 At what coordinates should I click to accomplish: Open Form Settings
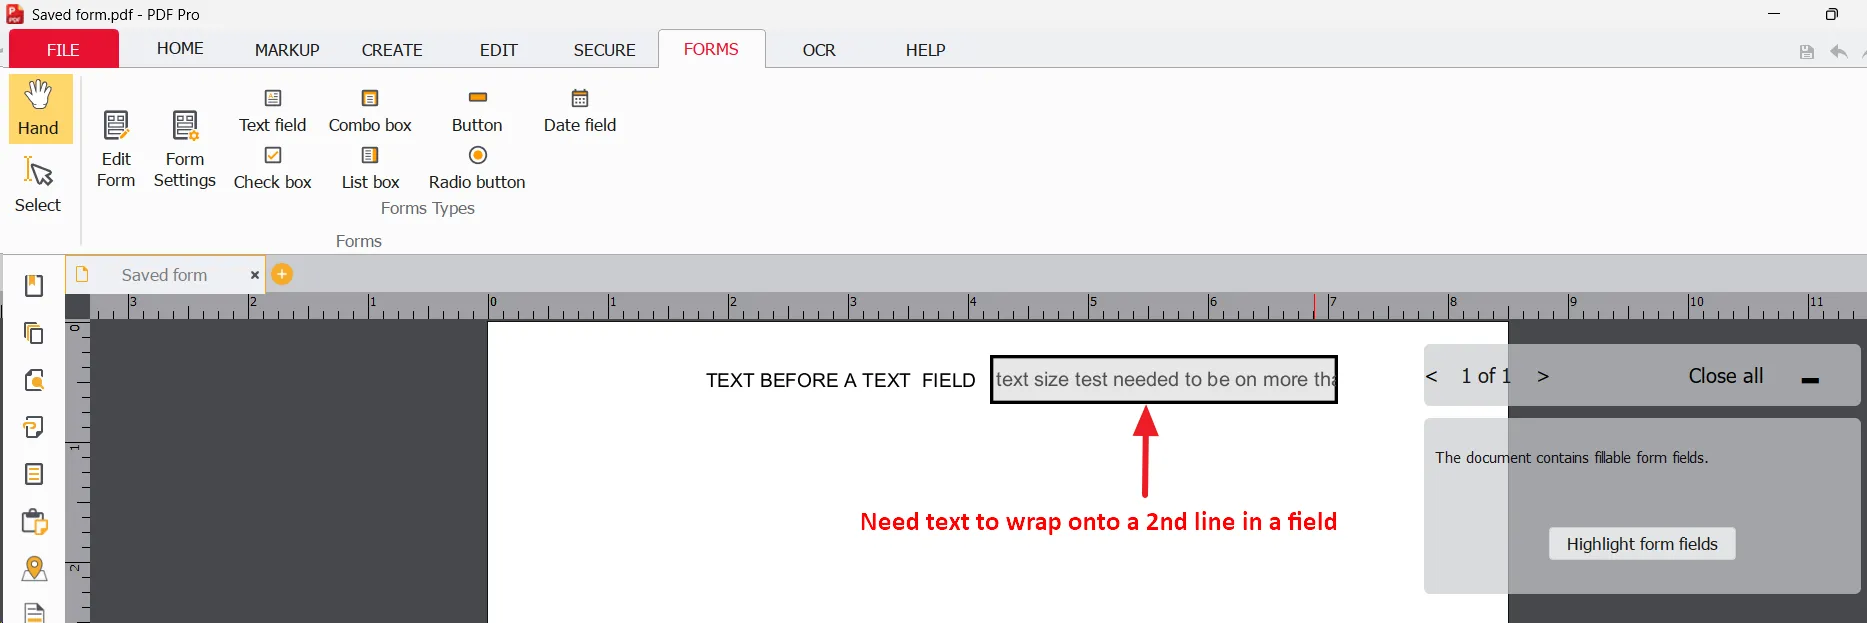pos(185,149)
